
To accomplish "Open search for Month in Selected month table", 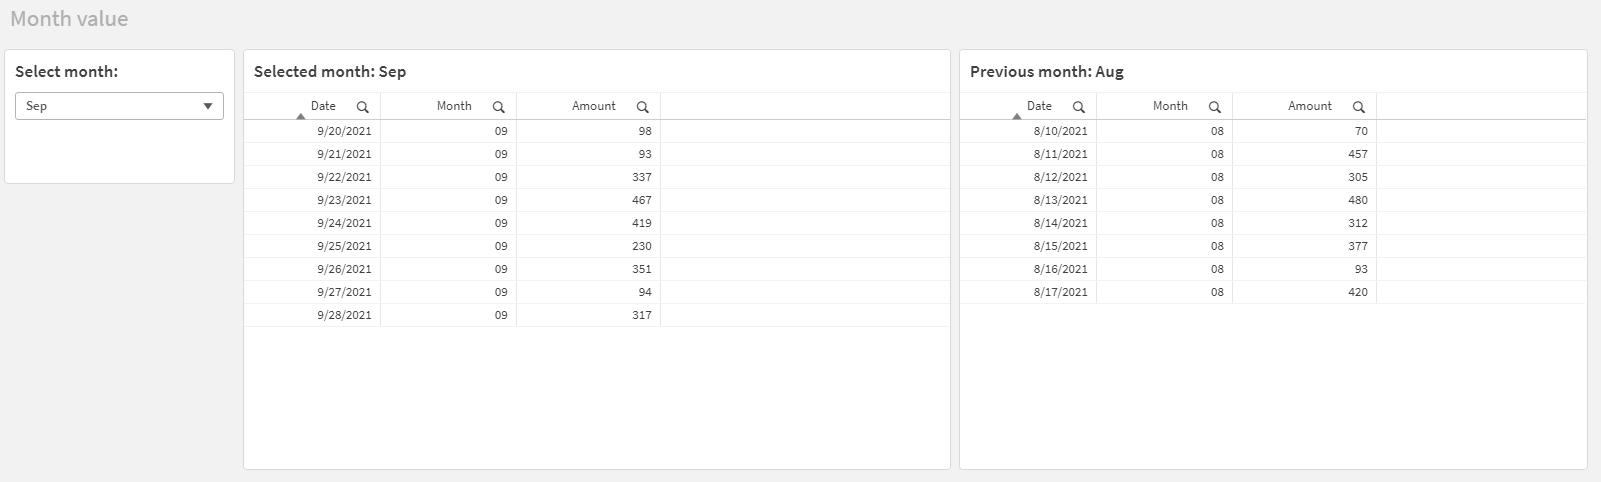I will (x=499, y=107).
